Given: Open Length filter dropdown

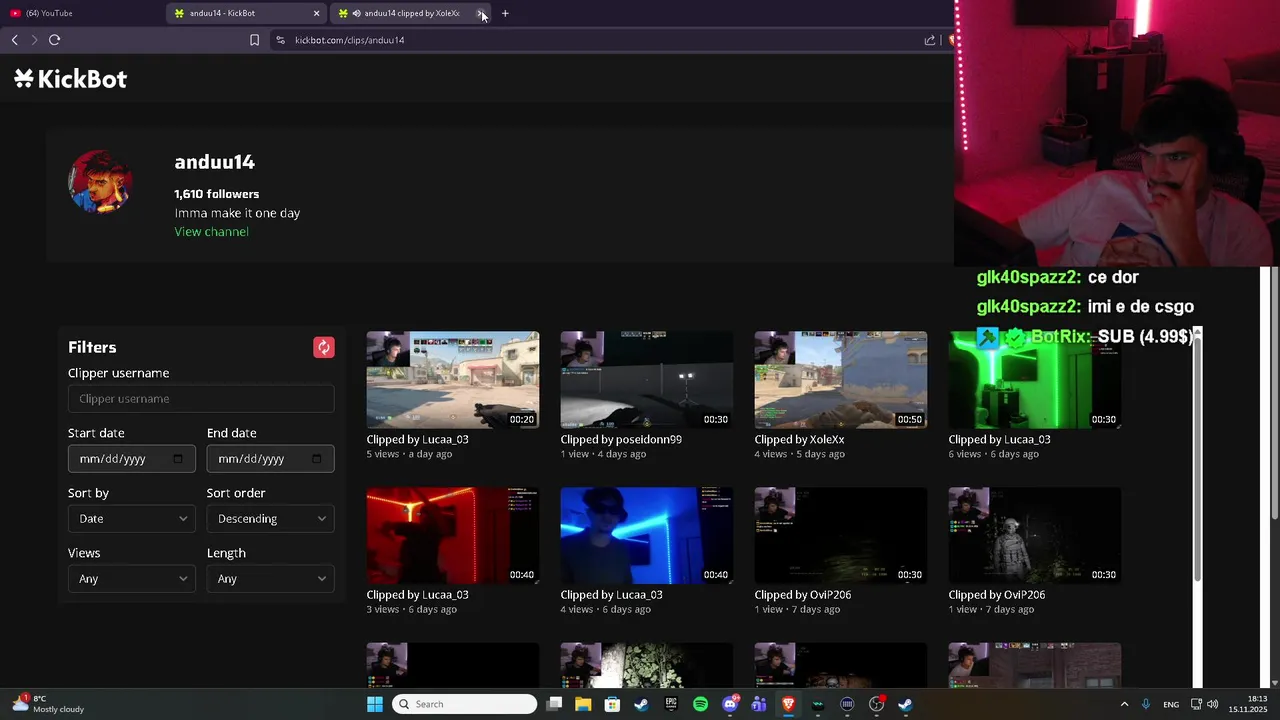Looking at the screenshot, I should 270,579.
